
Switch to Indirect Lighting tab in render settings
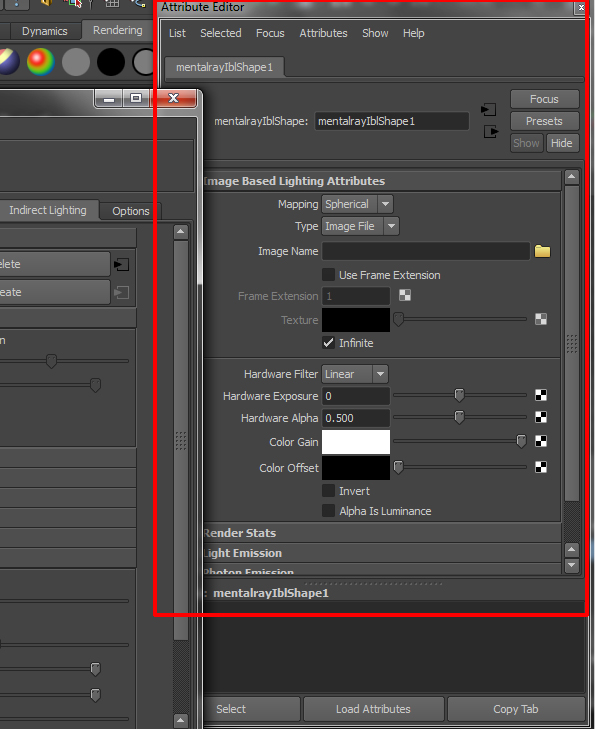(48, 210)
